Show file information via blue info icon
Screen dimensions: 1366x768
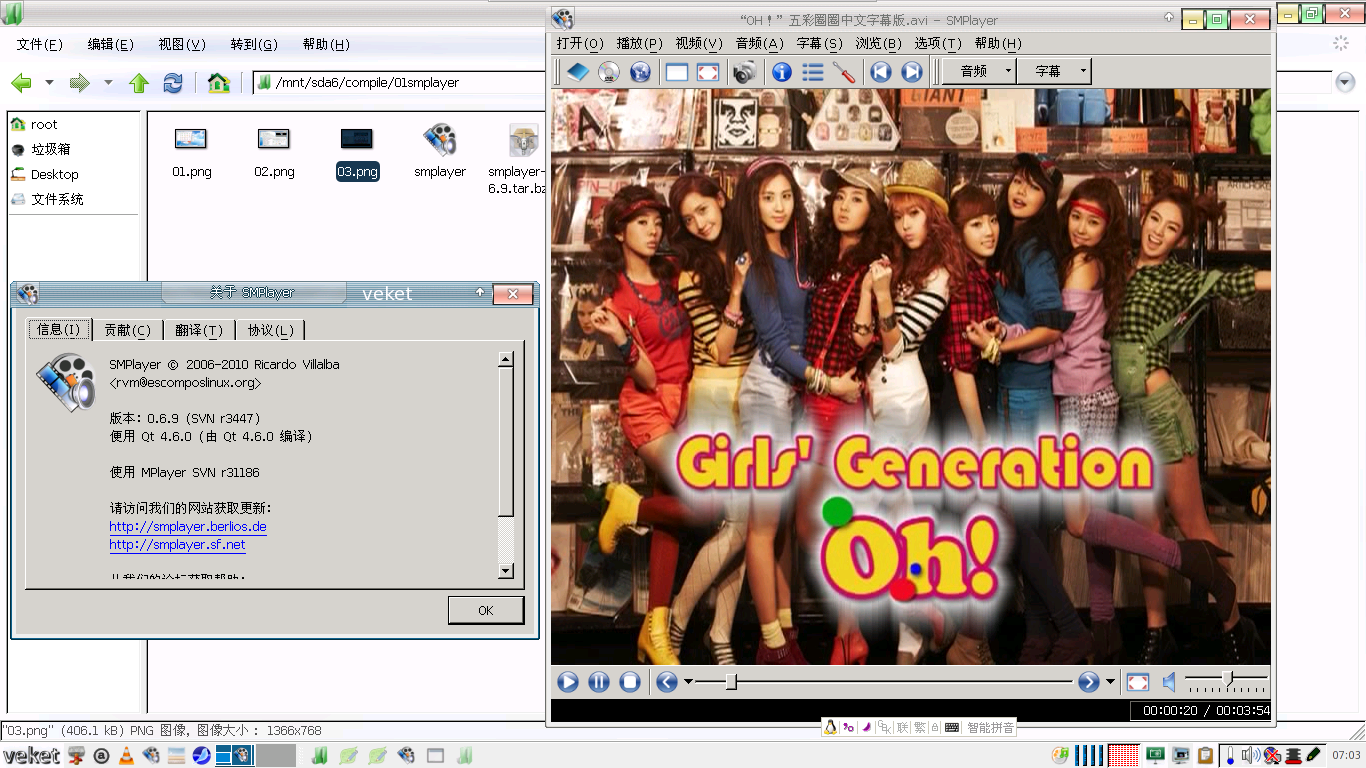[x=782, y=71]
